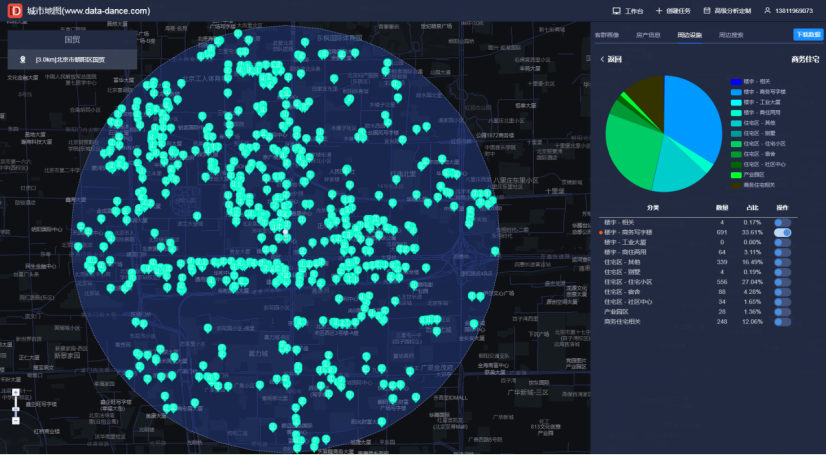
Task: Enable the 楼宇-相关 toggle switch
Action: tap(782, 223)
